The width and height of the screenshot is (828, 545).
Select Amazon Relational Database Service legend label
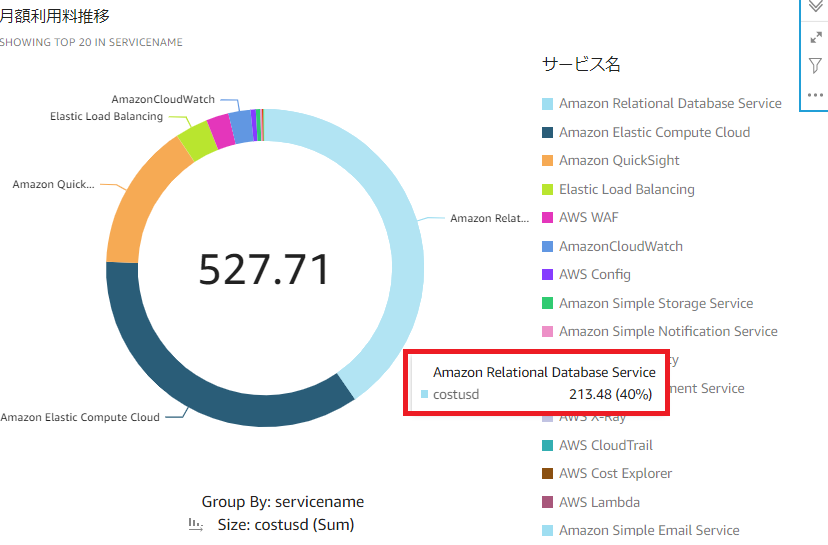pyautogui.click(x=670, y=104)
